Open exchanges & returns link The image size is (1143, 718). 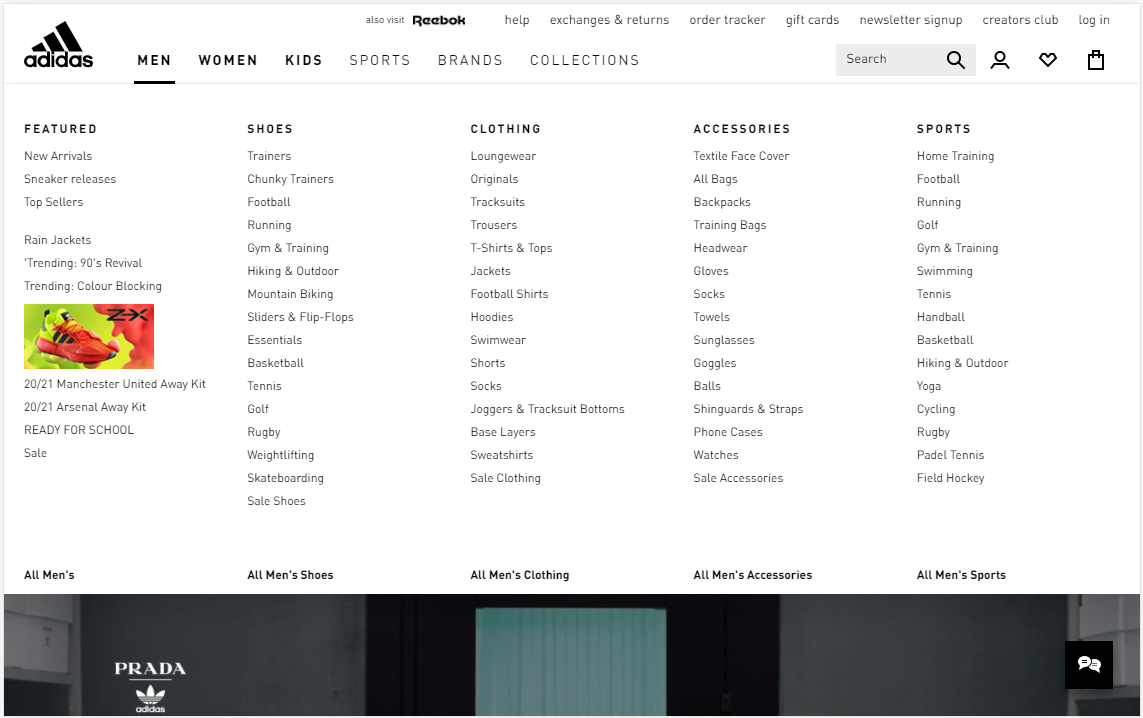[609, 20]
